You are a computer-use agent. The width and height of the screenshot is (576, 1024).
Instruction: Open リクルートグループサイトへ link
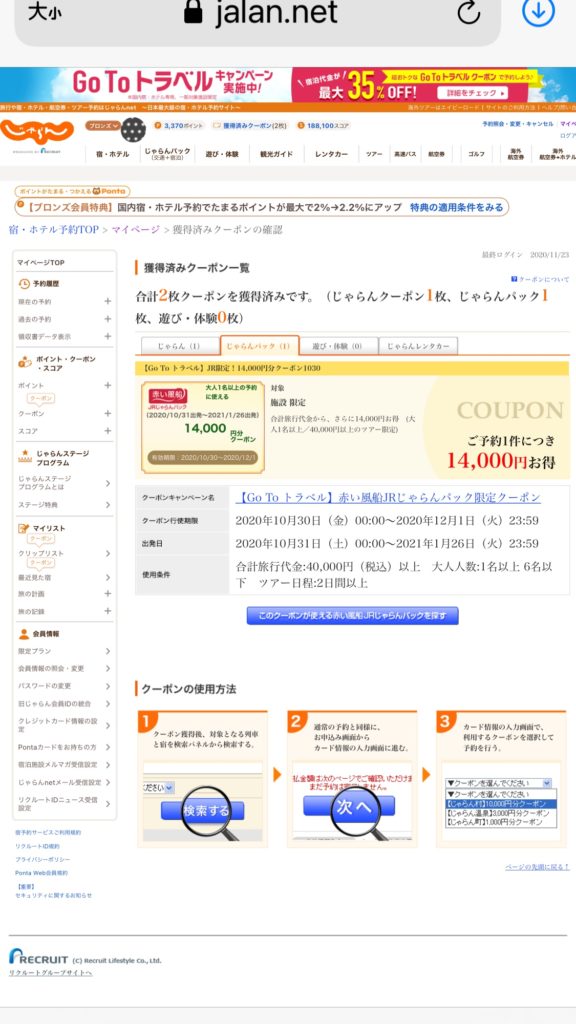tap(50, 973)
